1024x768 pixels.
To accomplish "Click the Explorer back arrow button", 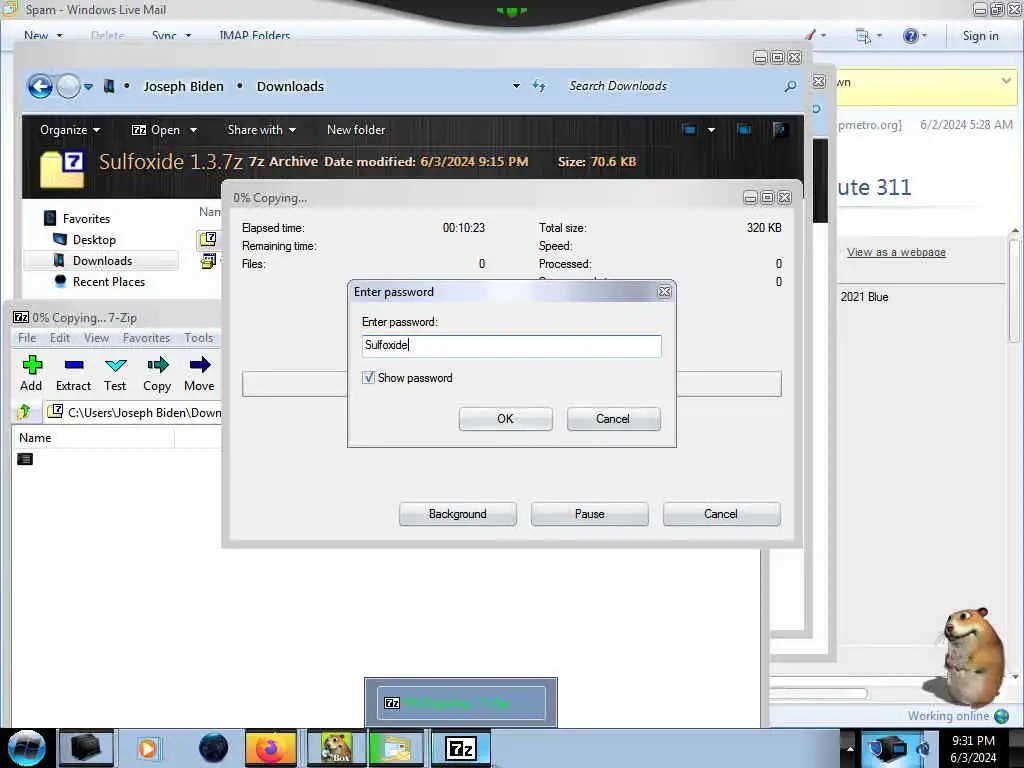I will 40,86.
